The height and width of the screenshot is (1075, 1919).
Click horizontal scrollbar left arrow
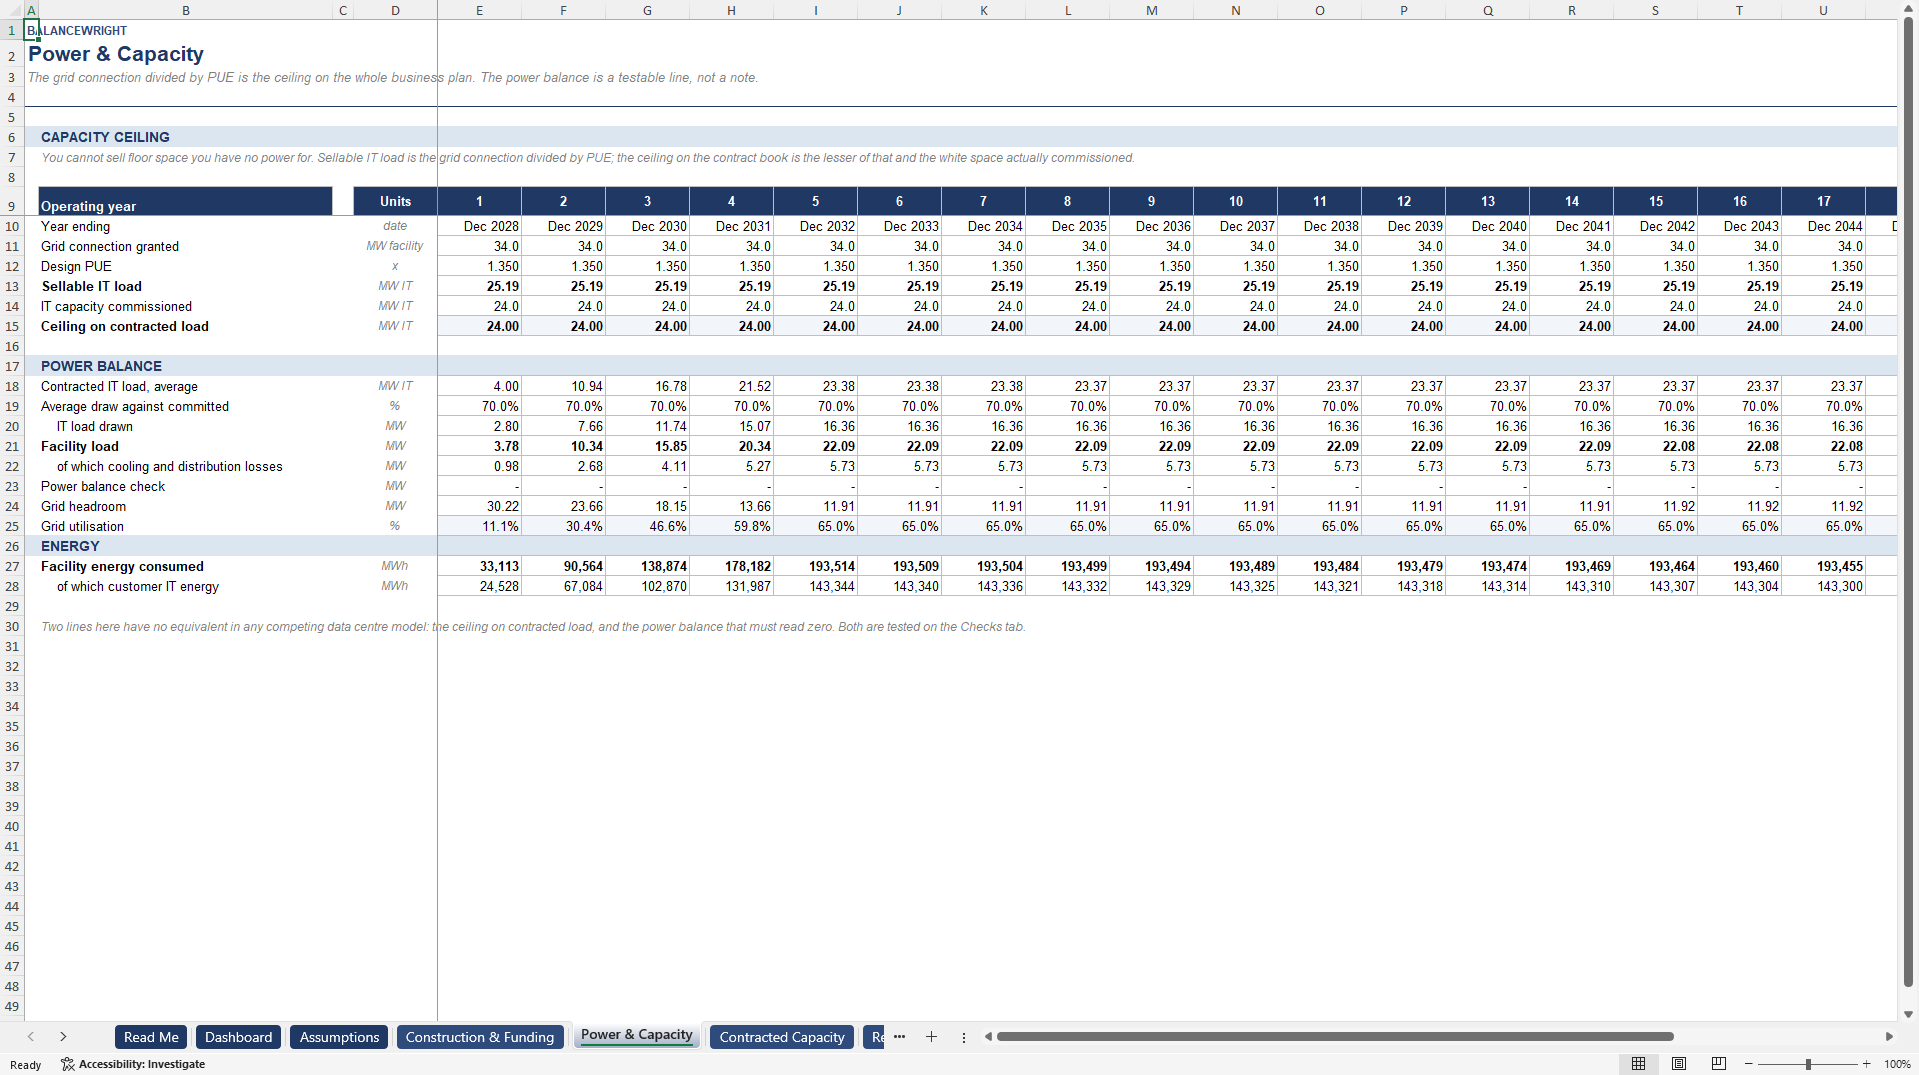pos(988,1037)
